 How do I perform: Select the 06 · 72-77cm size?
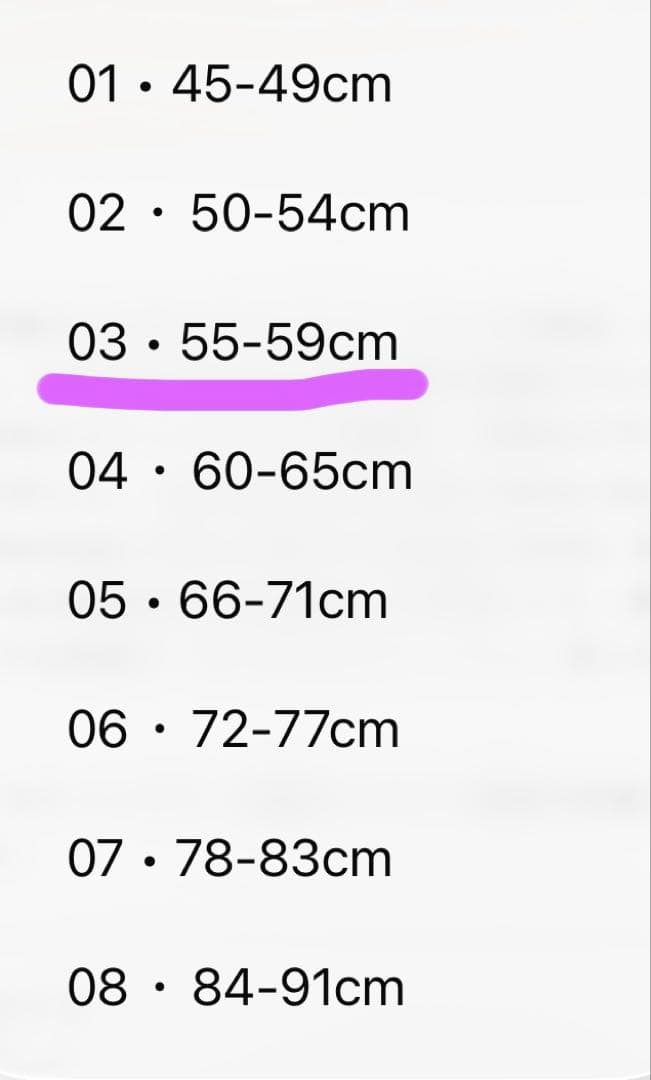[x=233, y=730]
